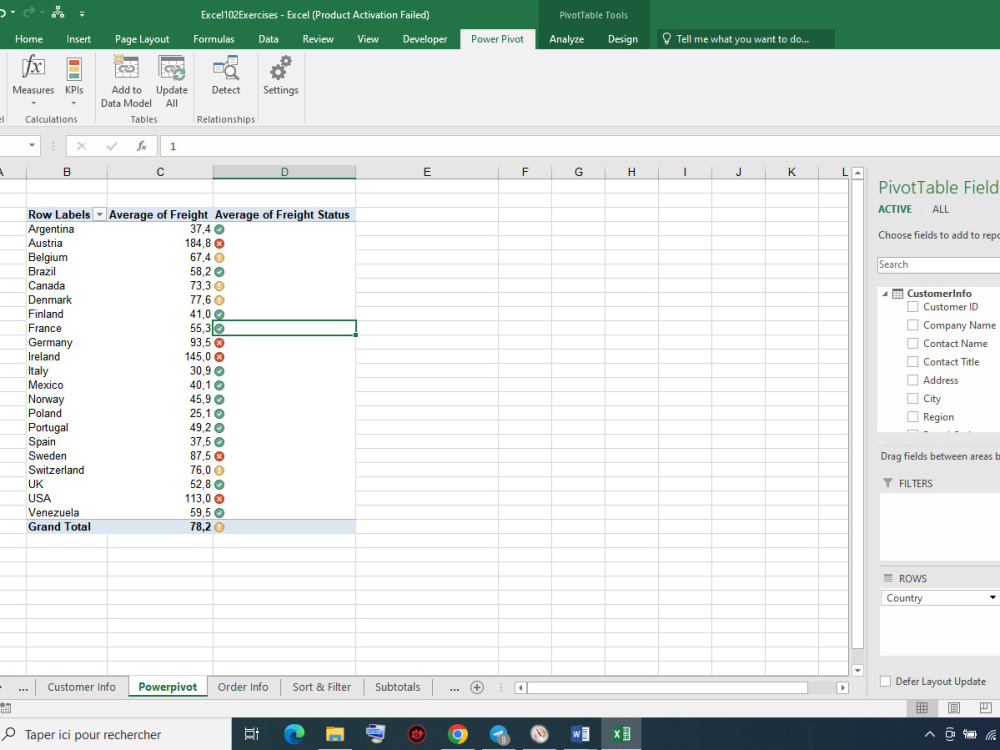Viewport: 1000px width, 750px height.
Task: Check the Company Name field
Action: (913, 325)
